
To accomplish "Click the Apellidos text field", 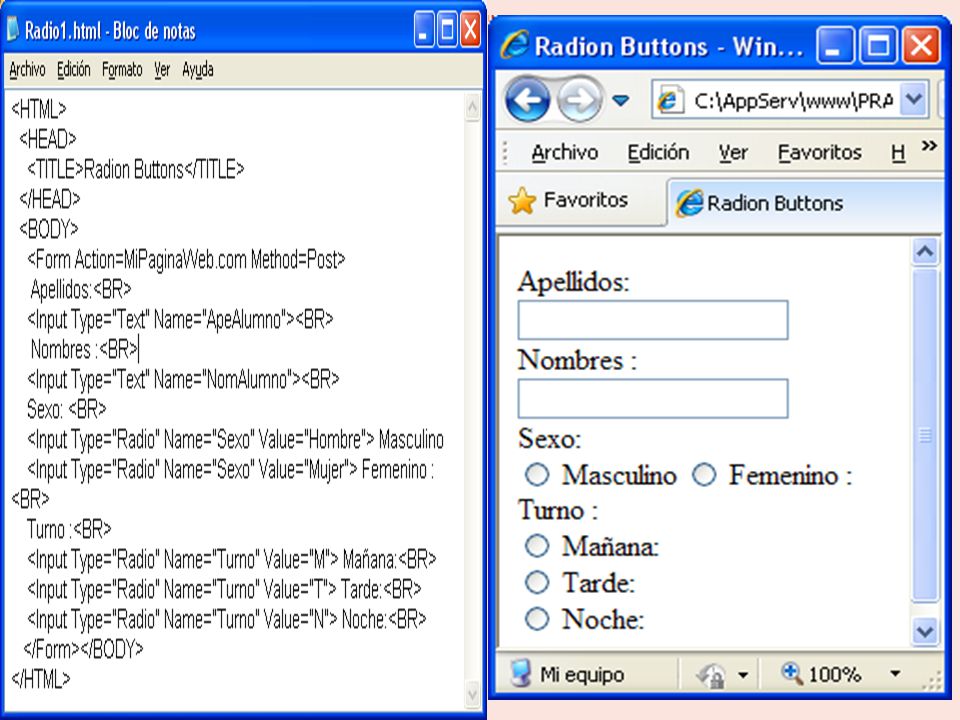I will point(653,320).
